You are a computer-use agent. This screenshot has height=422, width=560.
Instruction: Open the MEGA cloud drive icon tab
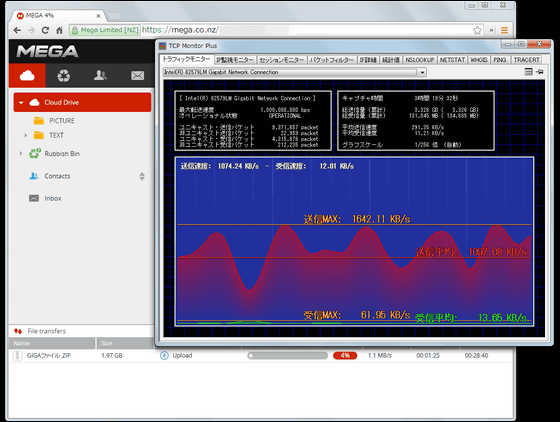(x=28, y=75)
